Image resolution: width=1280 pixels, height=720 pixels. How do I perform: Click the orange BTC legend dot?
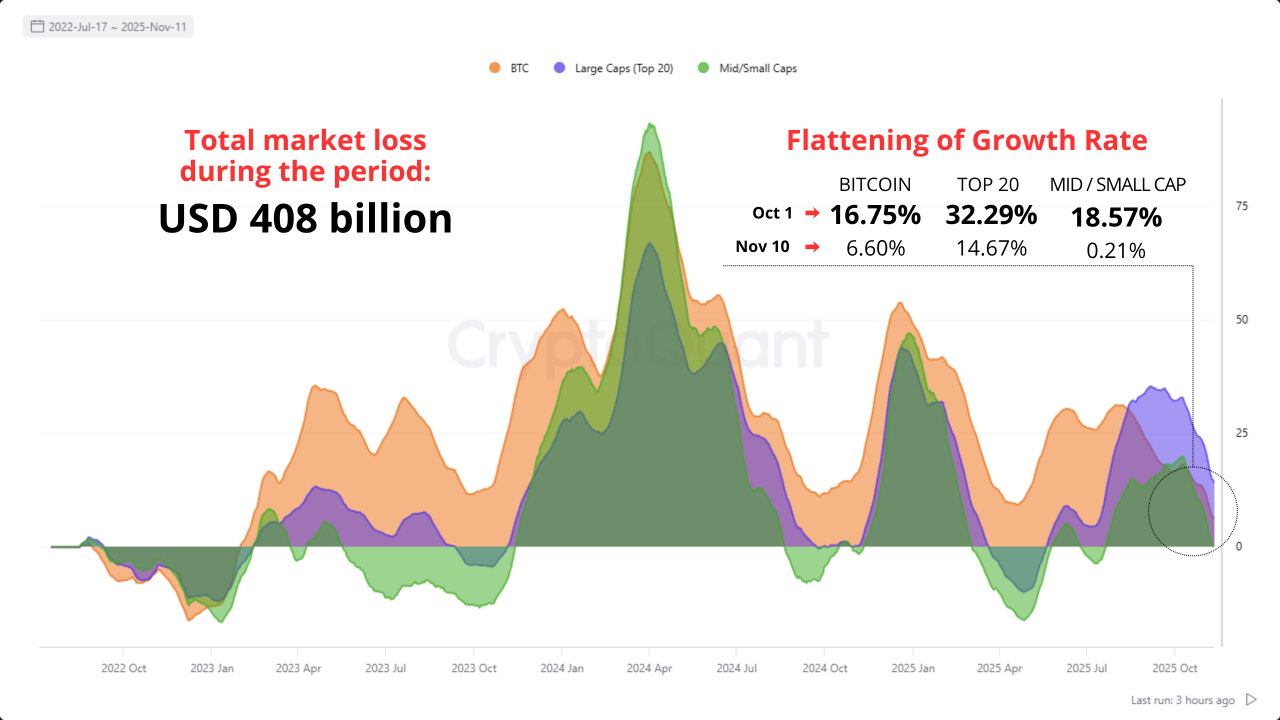click(494, 68)
